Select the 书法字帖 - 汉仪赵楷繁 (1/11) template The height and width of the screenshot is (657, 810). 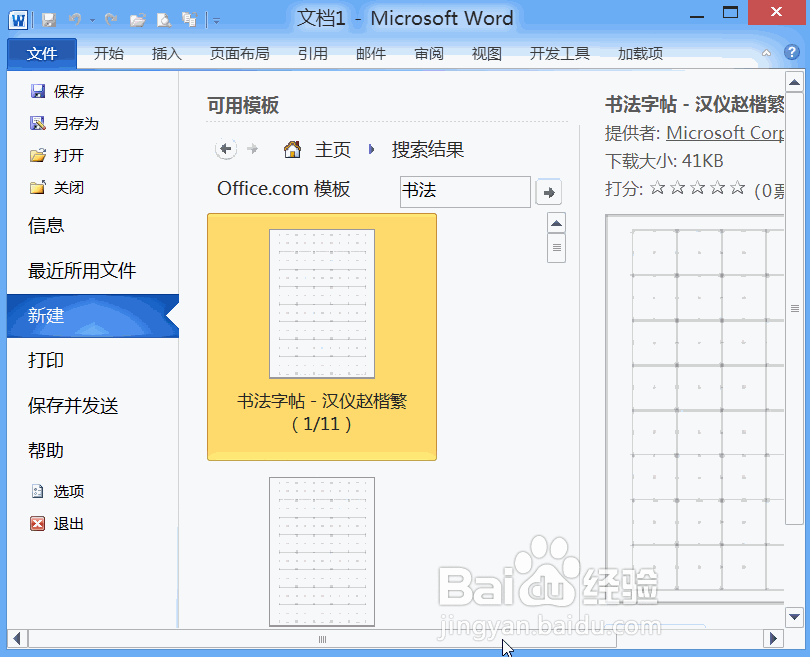(x=322, y=337)
